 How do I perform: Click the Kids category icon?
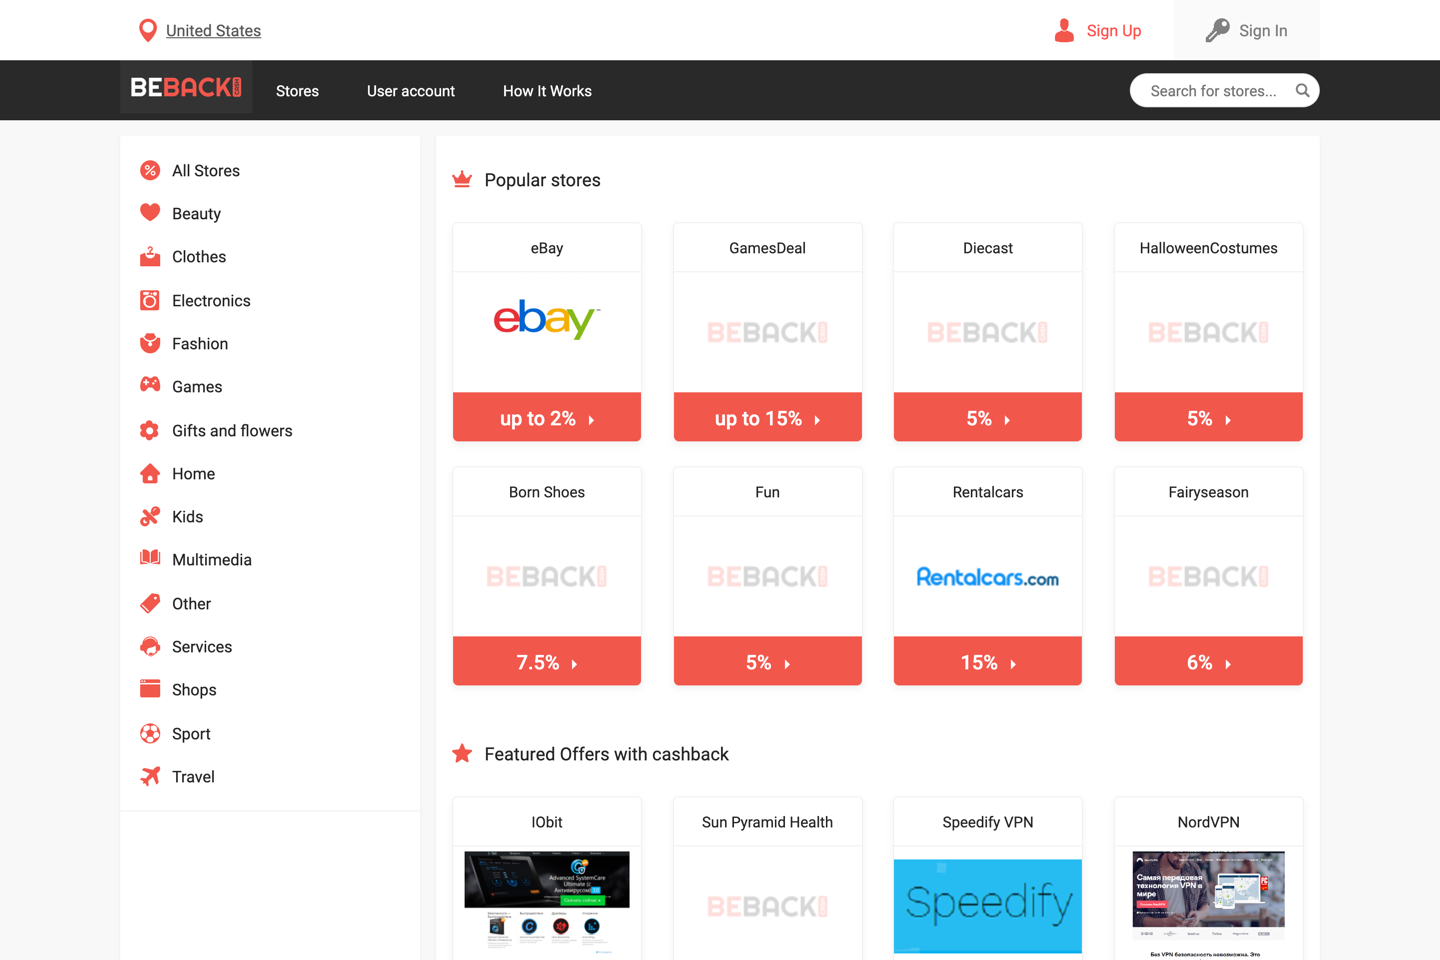click(x=150, y=517)
